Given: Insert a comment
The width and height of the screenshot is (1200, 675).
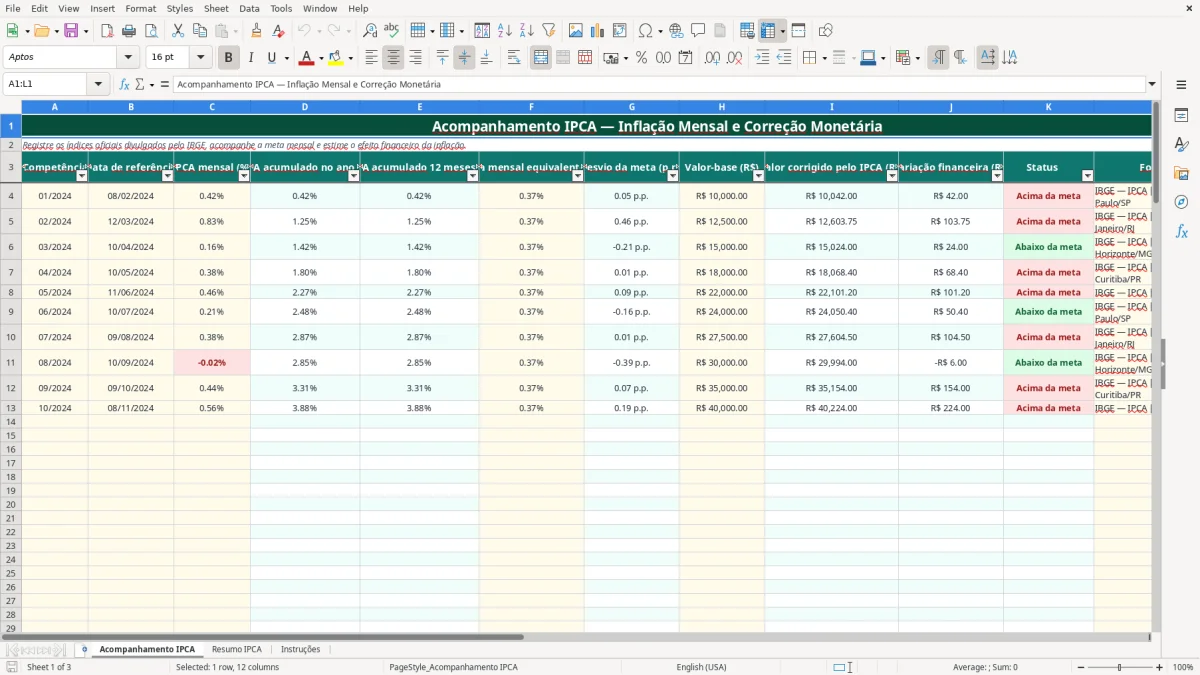Looking at the screenshot, I should pos(698,31).
